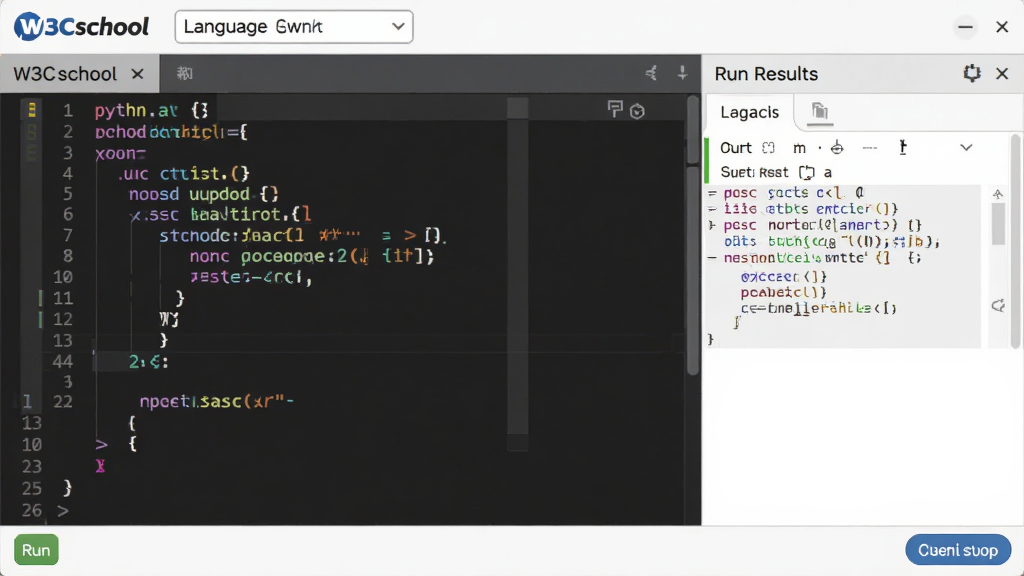Open the Language dropdown
The width and height of the screenshot is (1024, 576).
pos(294,27)
